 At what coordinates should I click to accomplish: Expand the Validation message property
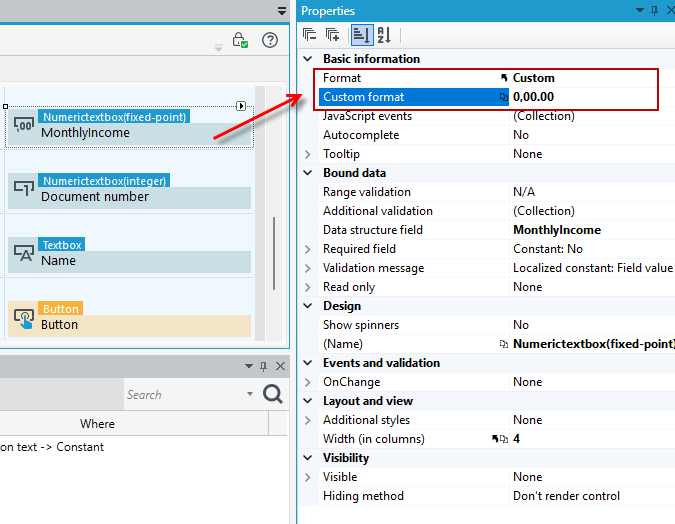pyautogui.click(x=308, y=268)
